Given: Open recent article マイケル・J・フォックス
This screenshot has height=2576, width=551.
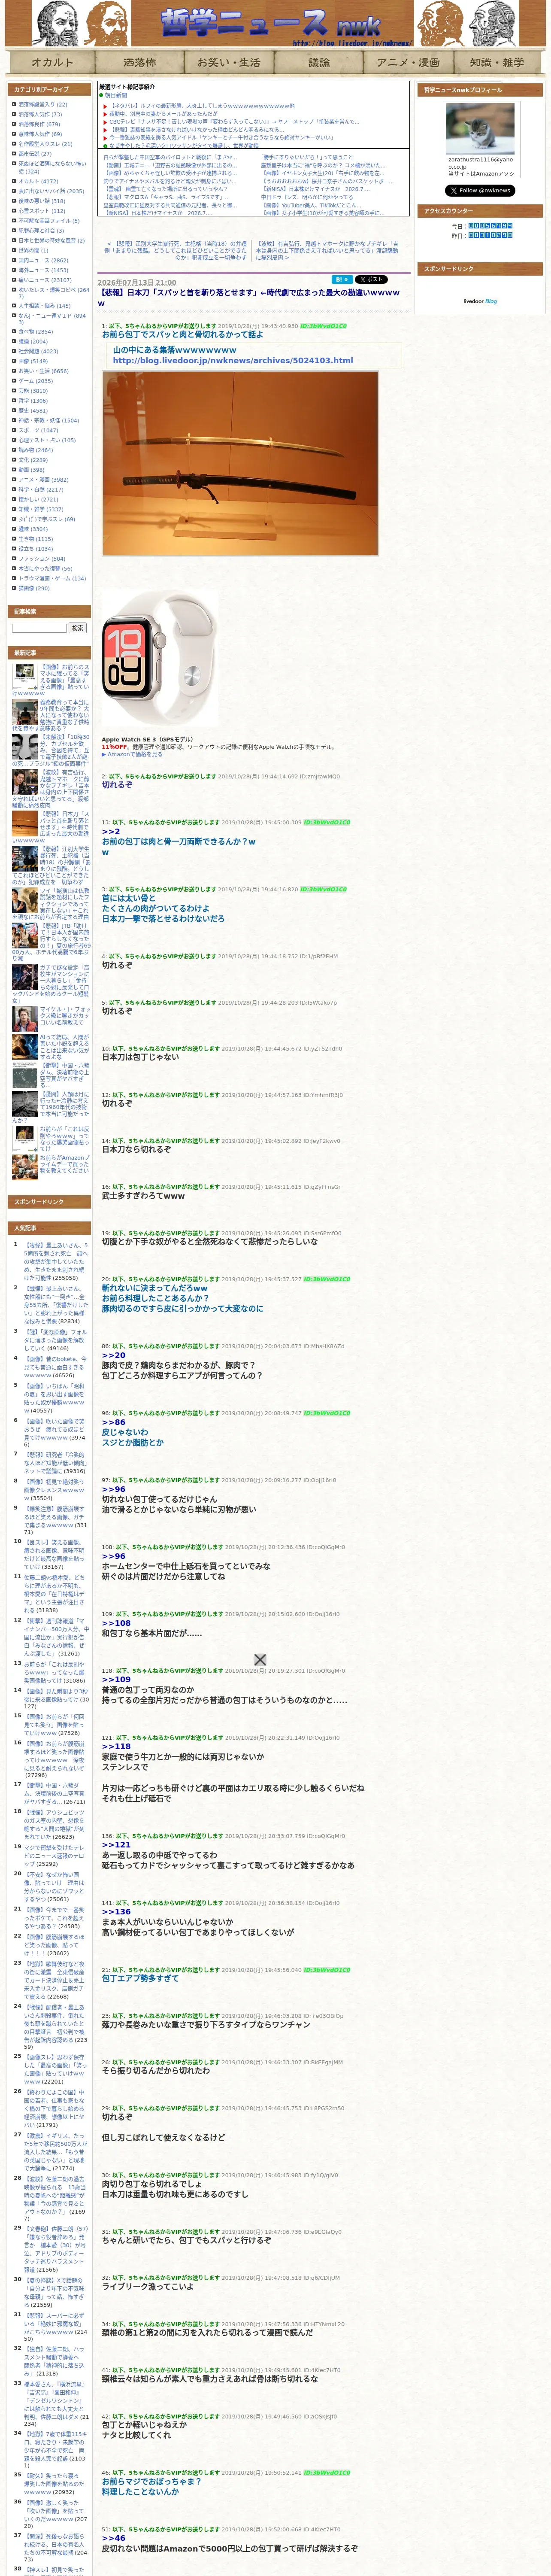Looking at the screenshot, I should click(64, 1016).
